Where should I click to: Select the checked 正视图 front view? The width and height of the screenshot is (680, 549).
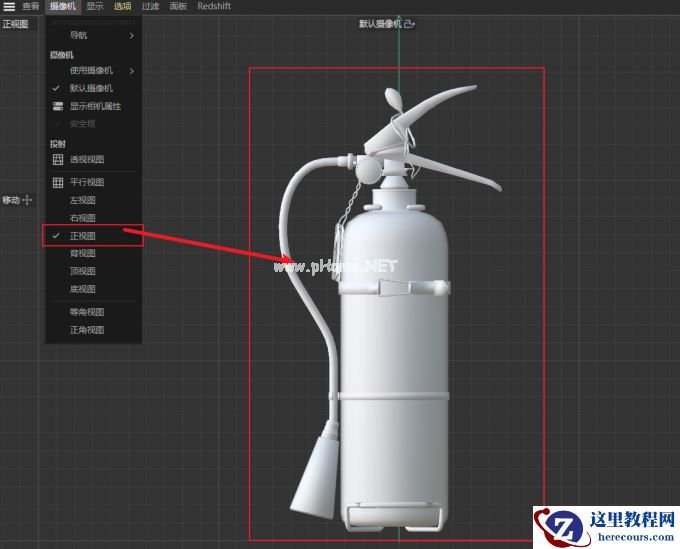(83, 236)
